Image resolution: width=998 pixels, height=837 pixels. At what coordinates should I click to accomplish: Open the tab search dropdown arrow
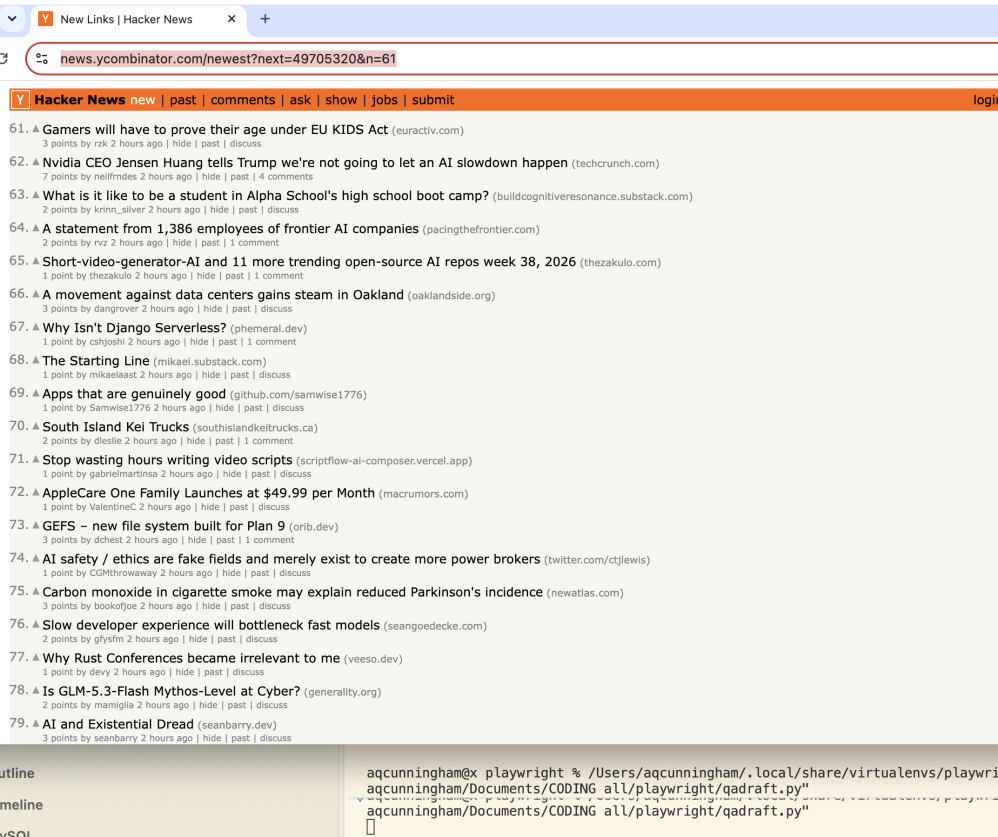pyautogui.click(x=12, y=19)
